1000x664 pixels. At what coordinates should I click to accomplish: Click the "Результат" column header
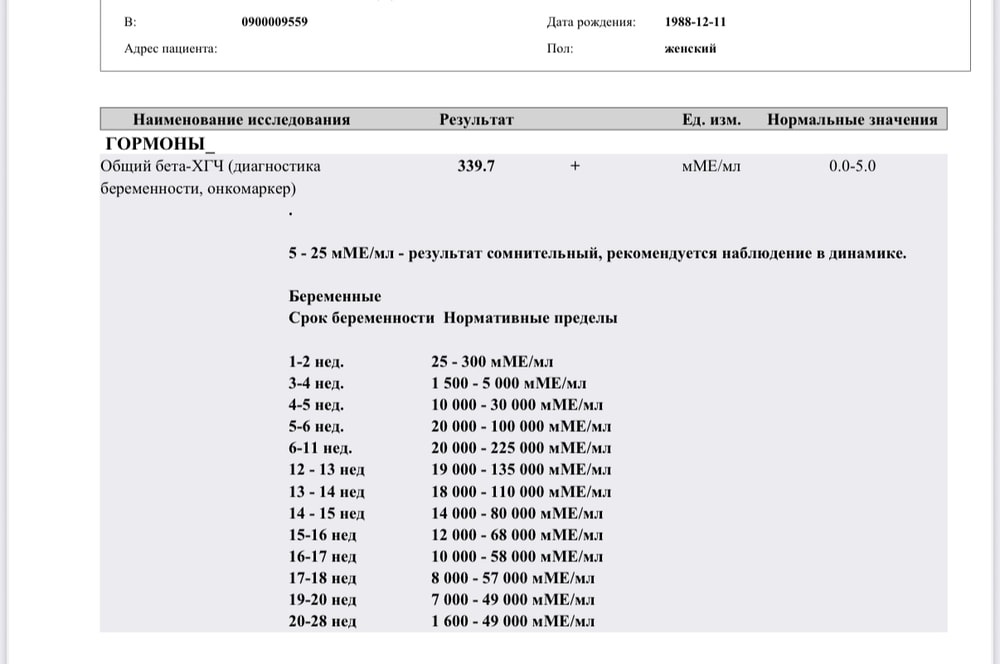[x=476, y=120]
